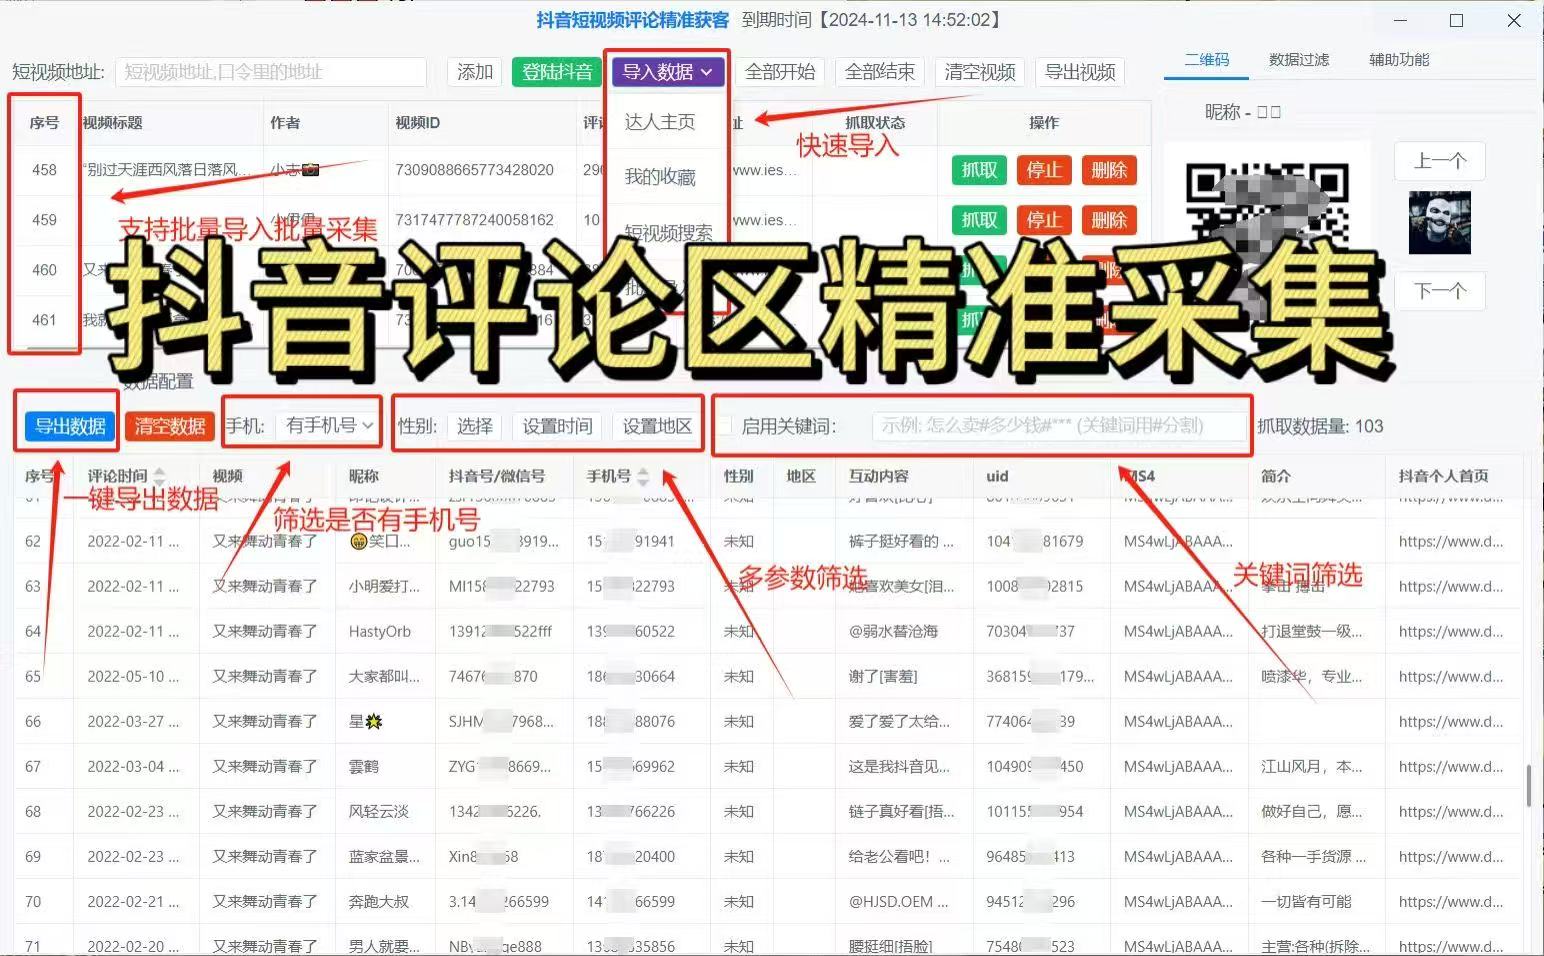Click the masked avatar thumbnail
1544x956 pixels.
[1439, 224]
